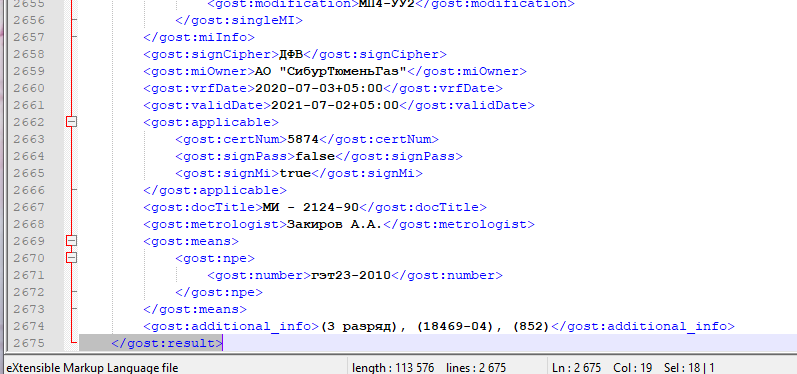Click the valid date 2021-07-02+05:00
The image size is (797, 374).
(335, 105)
